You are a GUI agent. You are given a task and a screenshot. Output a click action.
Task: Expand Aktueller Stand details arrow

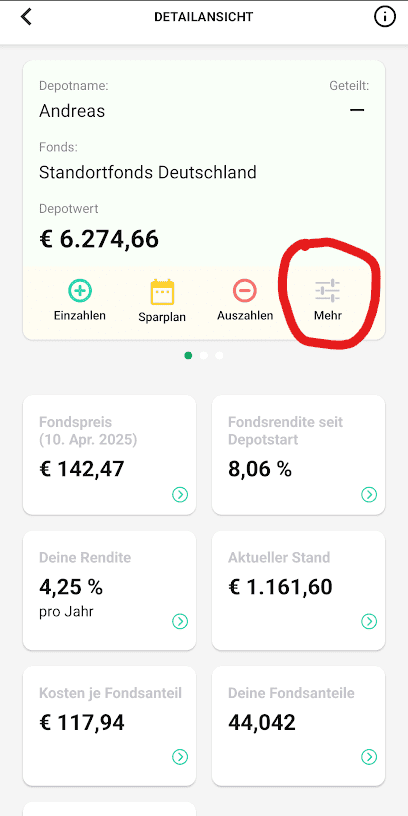click(369, 621)
